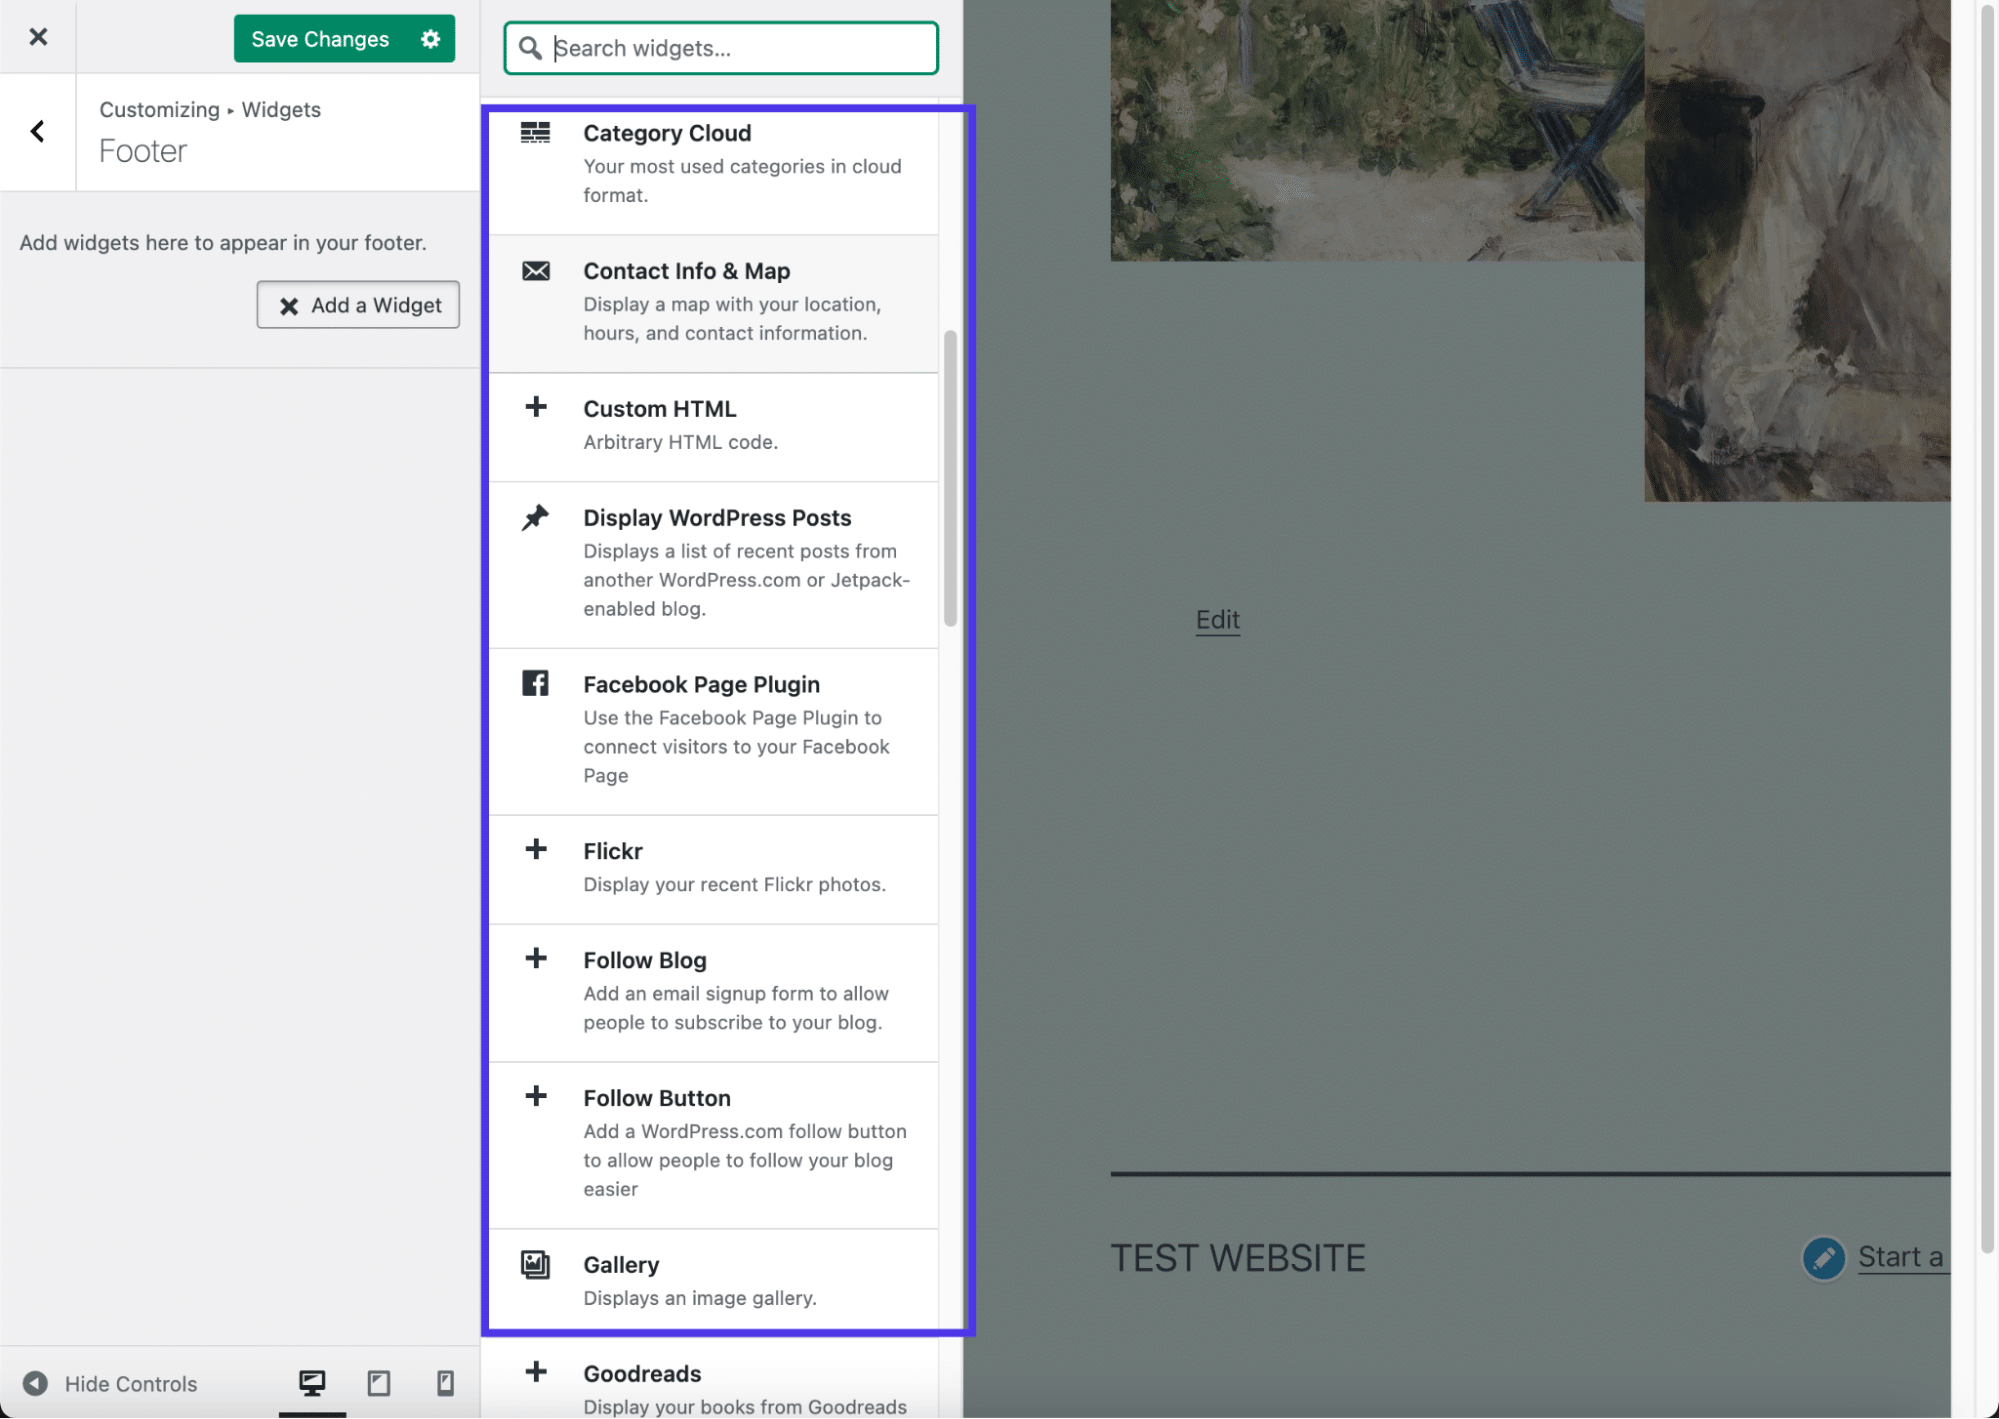Click the Gallery widget icon
The height and width of the screenshot is (1419, 1999).
(536, 1261)
